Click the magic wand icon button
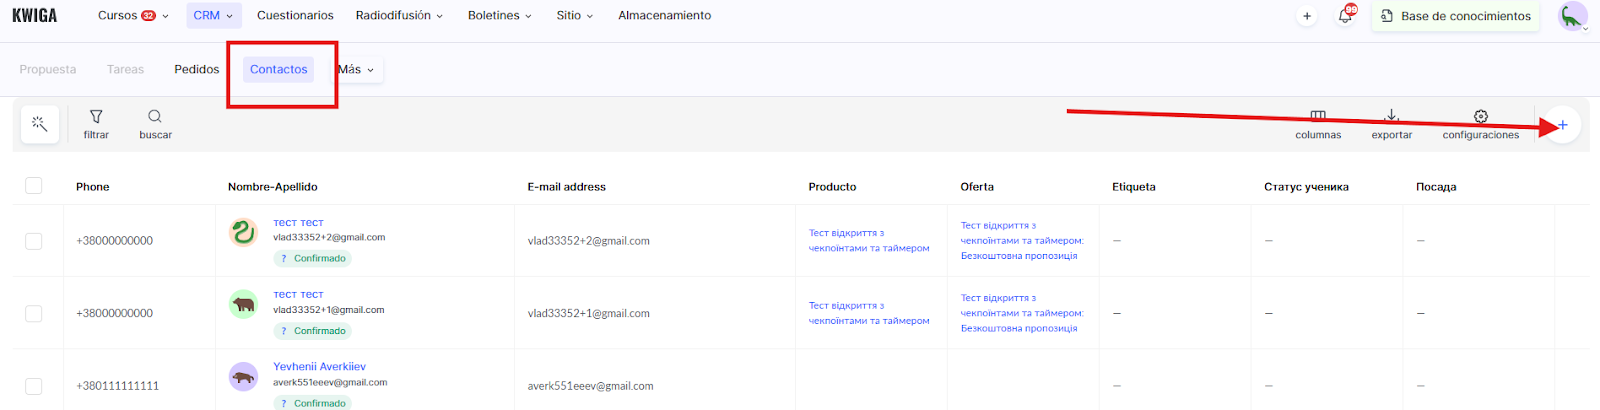 [x=40, y=124]
